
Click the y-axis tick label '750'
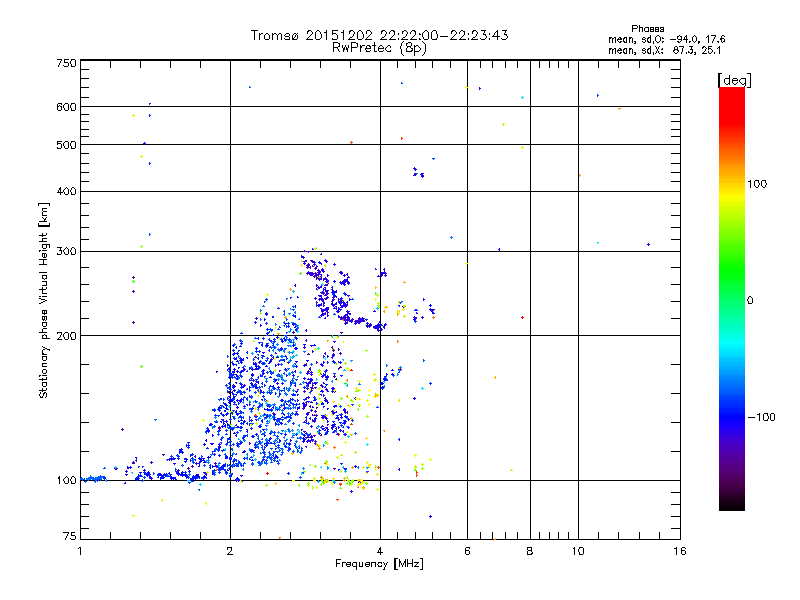[x=66, y=63]
